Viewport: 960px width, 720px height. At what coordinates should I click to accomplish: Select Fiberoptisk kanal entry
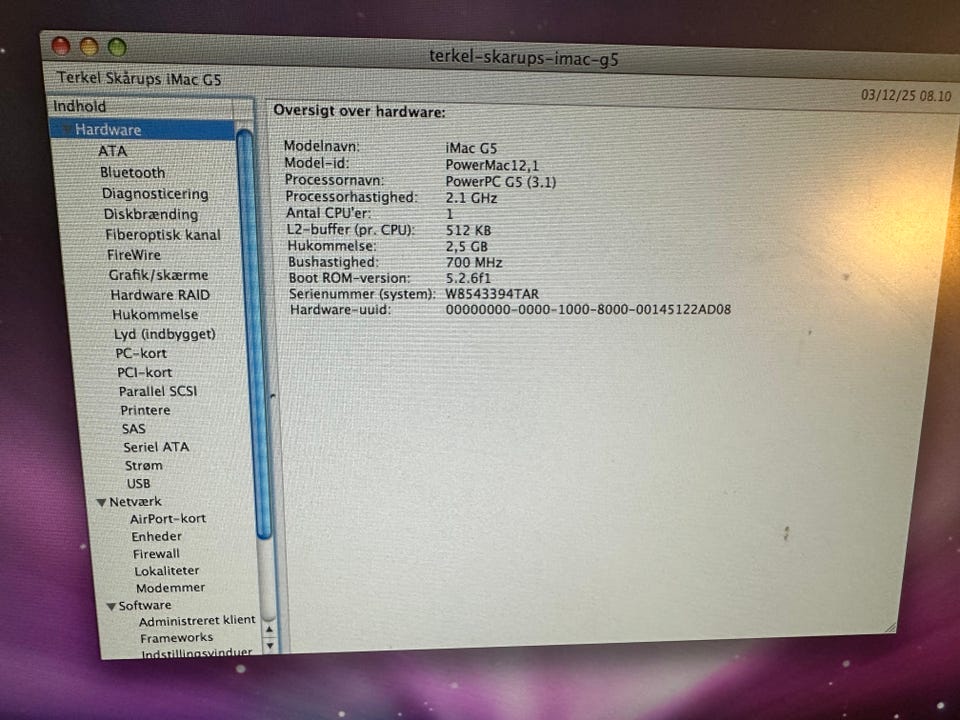coord(163,235)
